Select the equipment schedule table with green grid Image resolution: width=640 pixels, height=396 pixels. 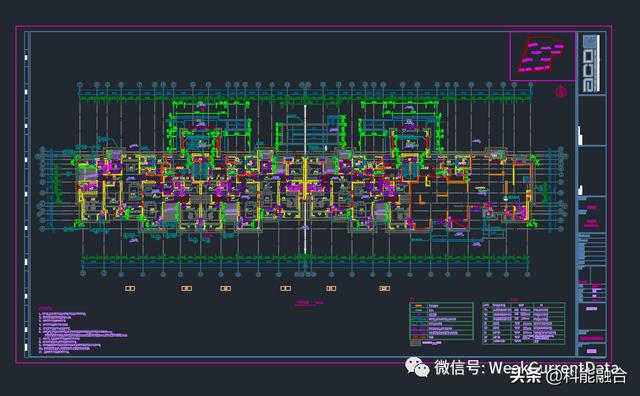click(524, 323)
